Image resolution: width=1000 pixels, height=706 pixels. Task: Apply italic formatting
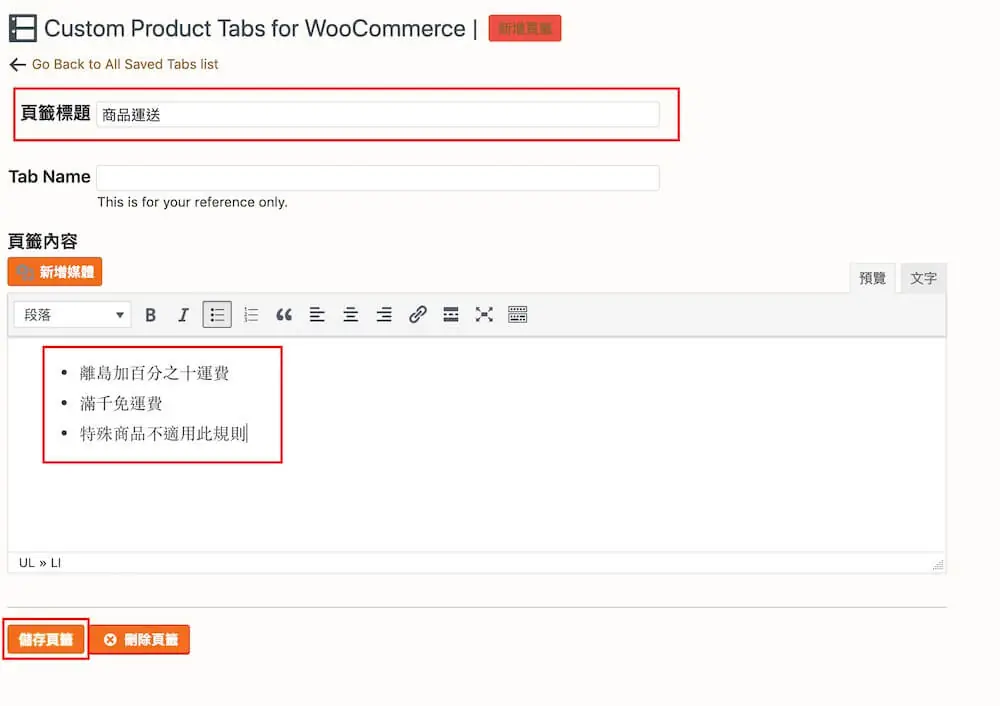(x=184, y=315)
